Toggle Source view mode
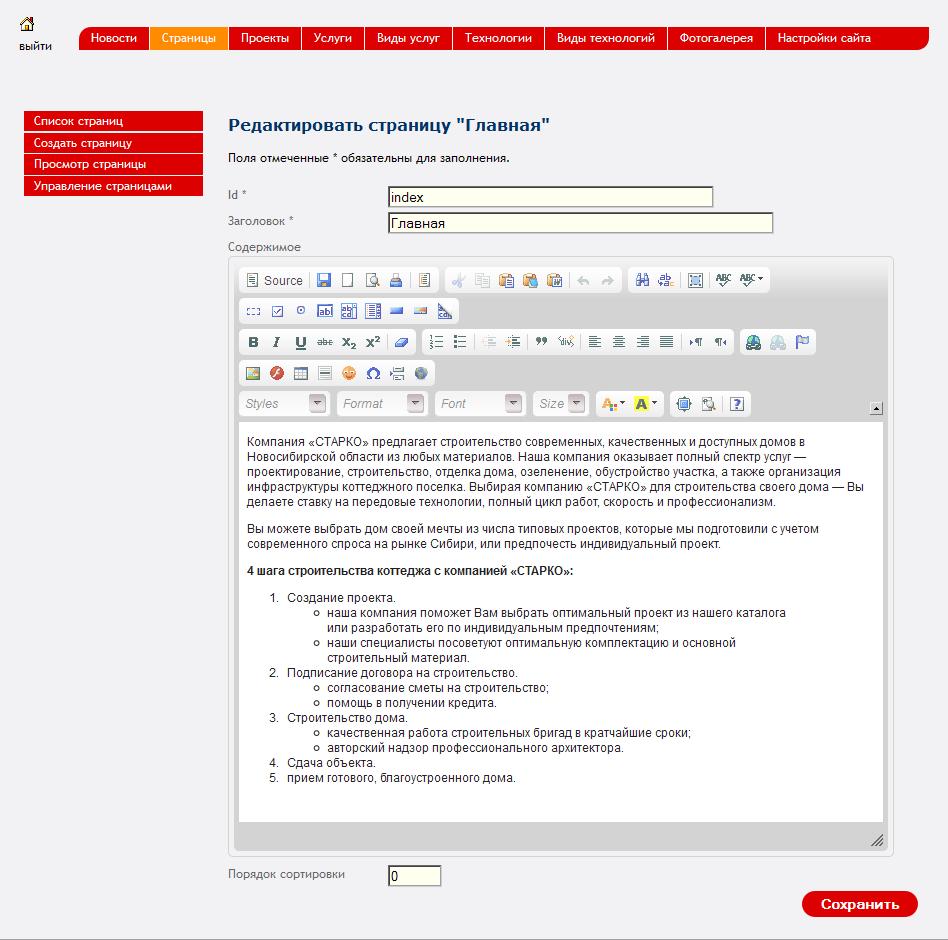The height and width of the screenshot is (940, 948). pos(274,280)
